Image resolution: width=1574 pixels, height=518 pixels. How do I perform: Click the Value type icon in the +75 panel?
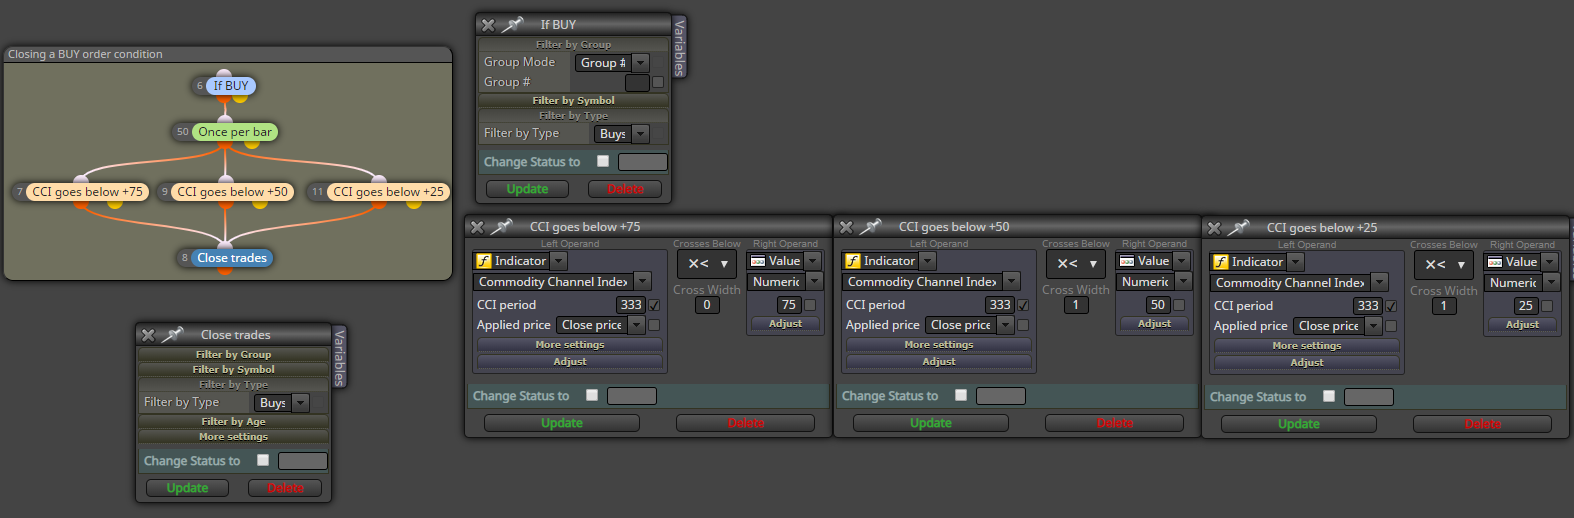(x=758, y=261)
